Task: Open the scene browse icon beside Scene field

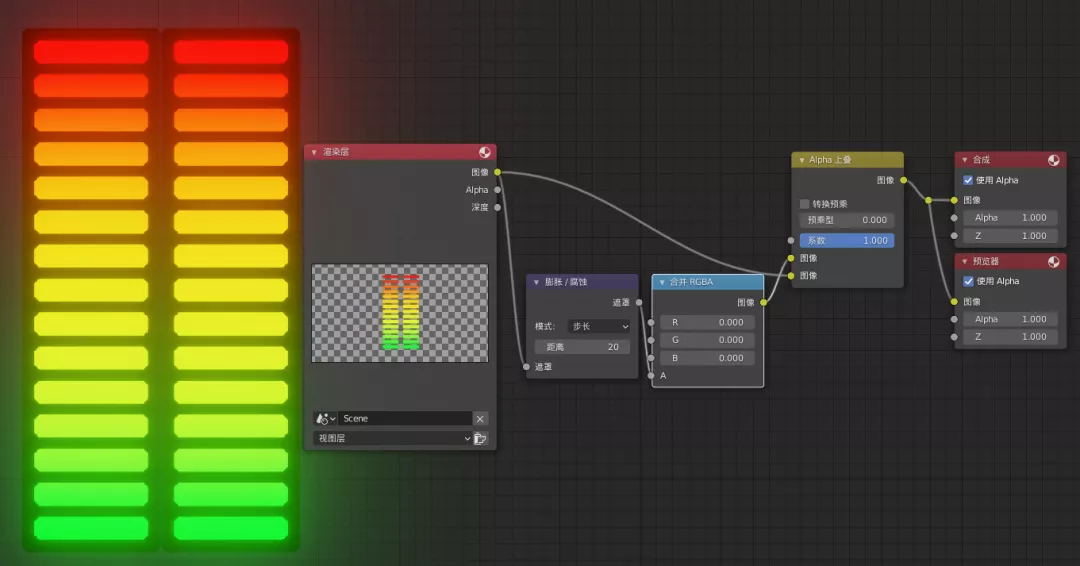Action: 325,419
